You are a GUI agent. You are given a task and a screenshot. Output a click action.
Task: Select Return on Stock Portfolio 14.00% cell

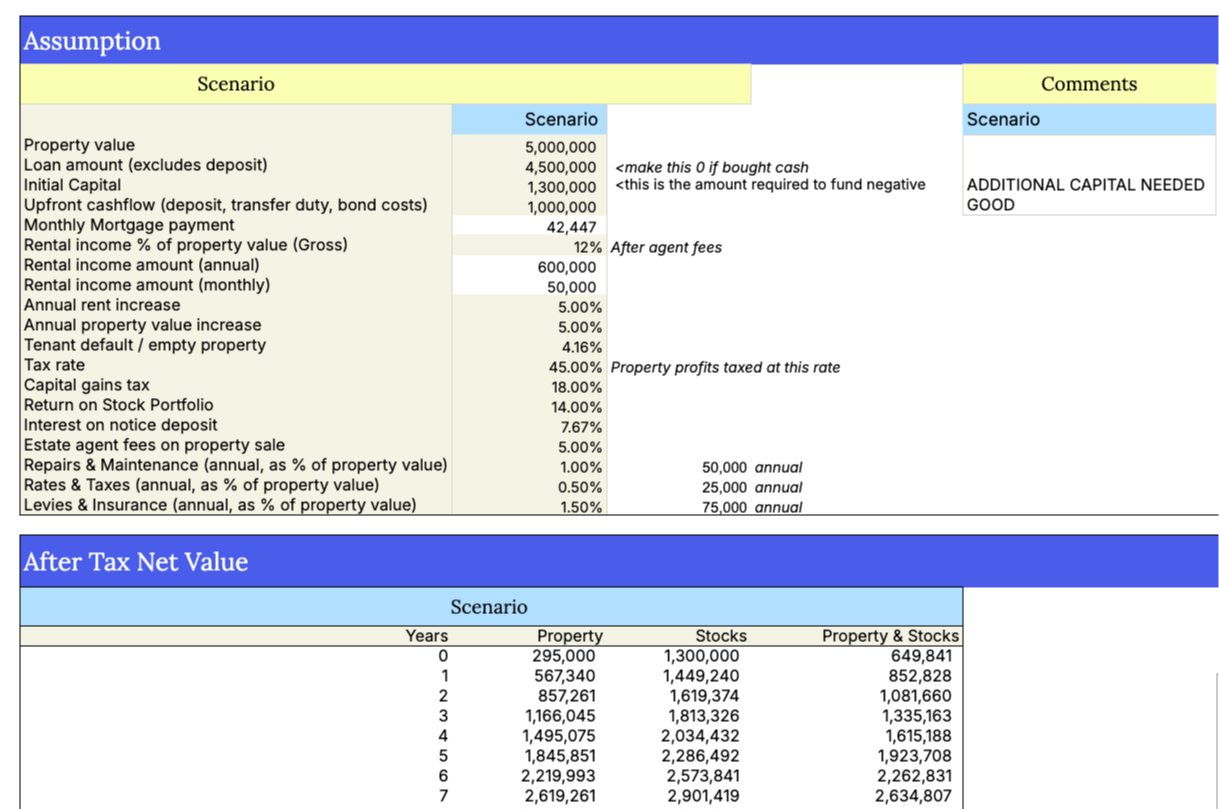(x=530, y=407)
